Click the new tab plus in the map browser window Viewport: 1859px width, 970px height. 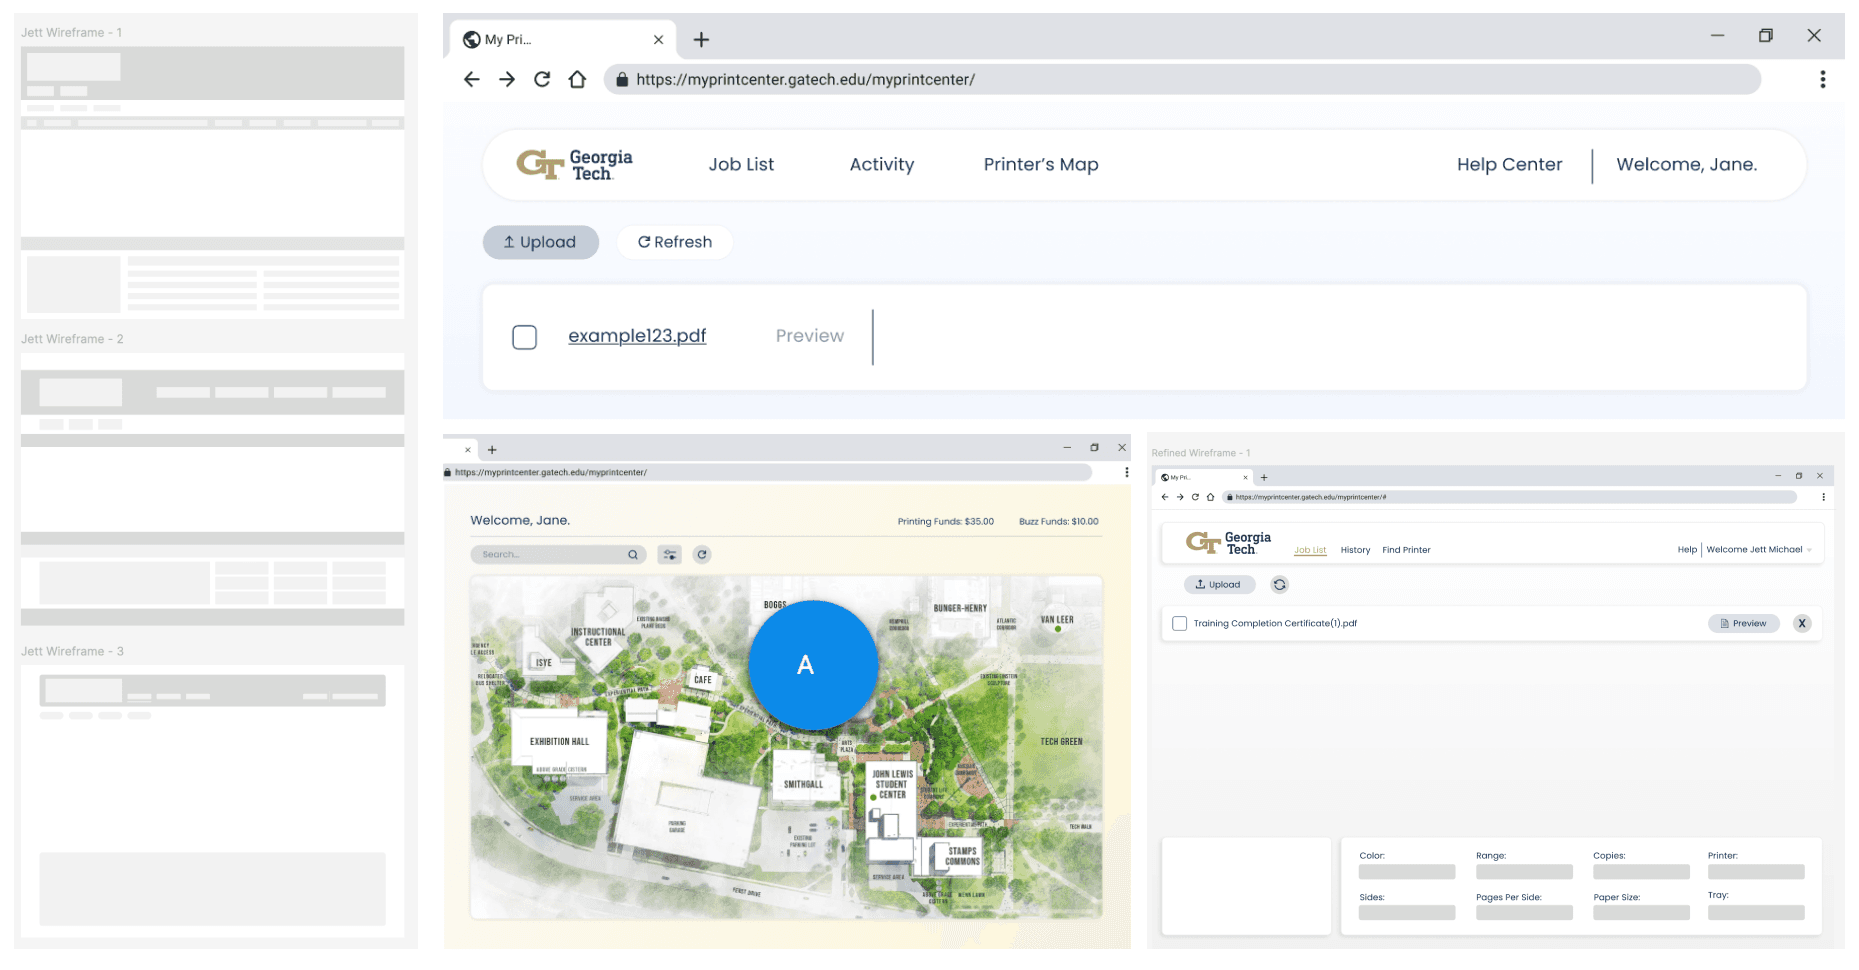492,450
